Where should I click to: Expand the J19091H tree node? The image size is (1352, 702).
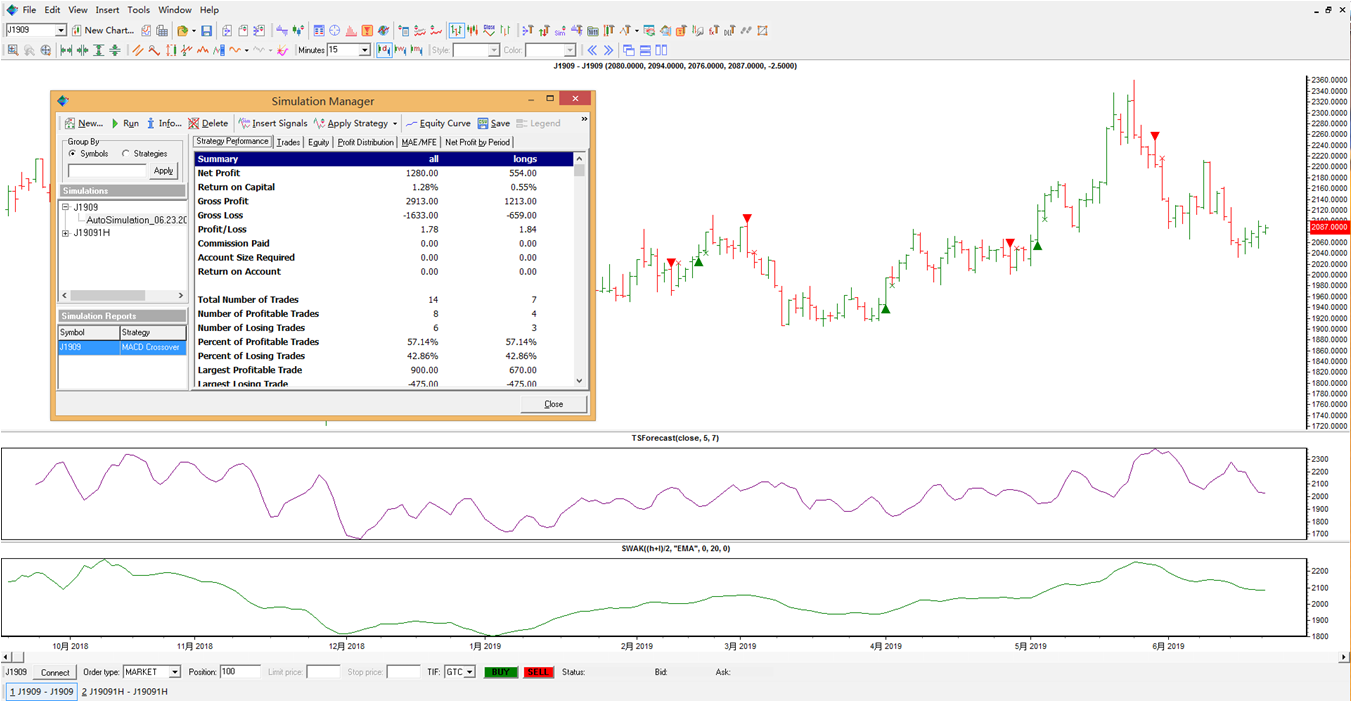(x=66, y=233)
